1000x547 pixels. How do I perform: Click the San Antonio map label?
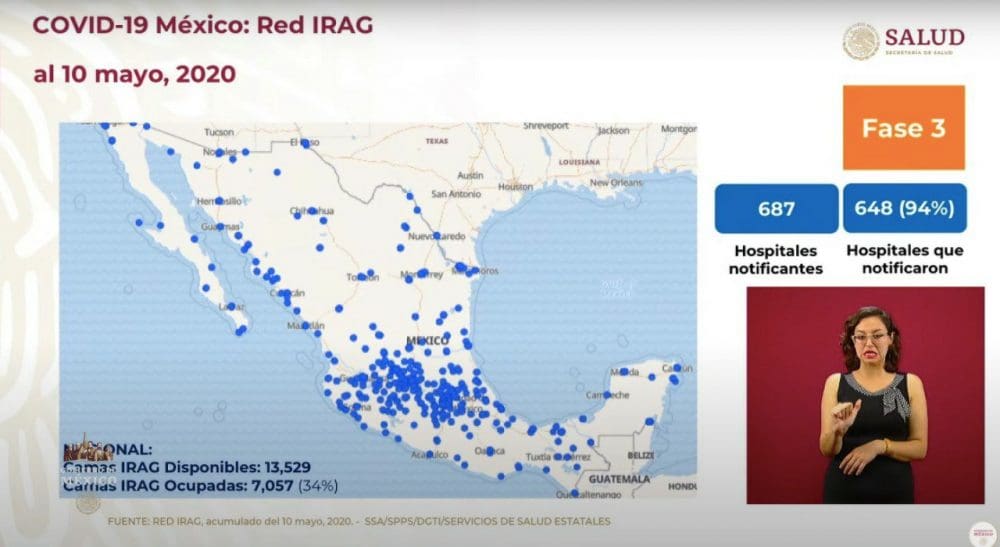coord(455,194)
